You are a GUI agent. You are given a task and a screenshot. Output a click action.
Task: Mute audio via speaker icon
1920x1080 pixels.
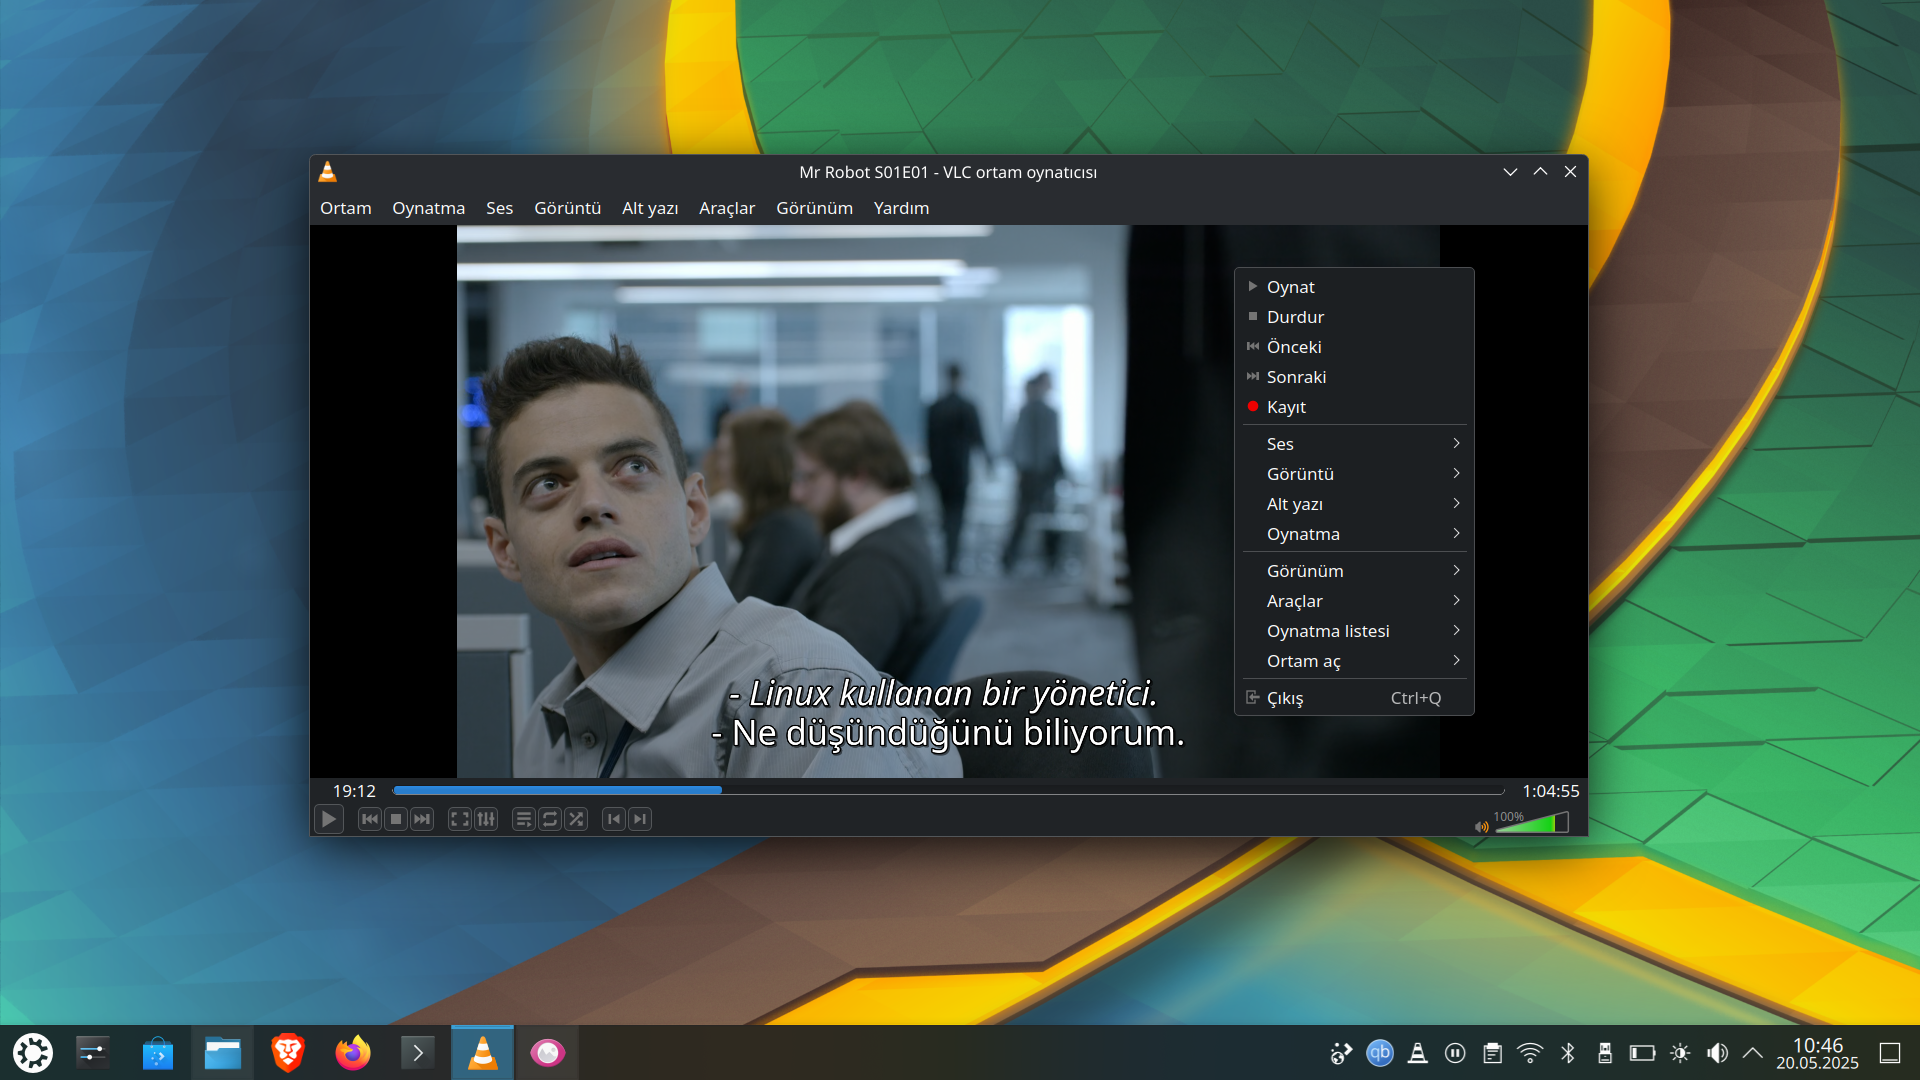click(x=1481, y=826)
